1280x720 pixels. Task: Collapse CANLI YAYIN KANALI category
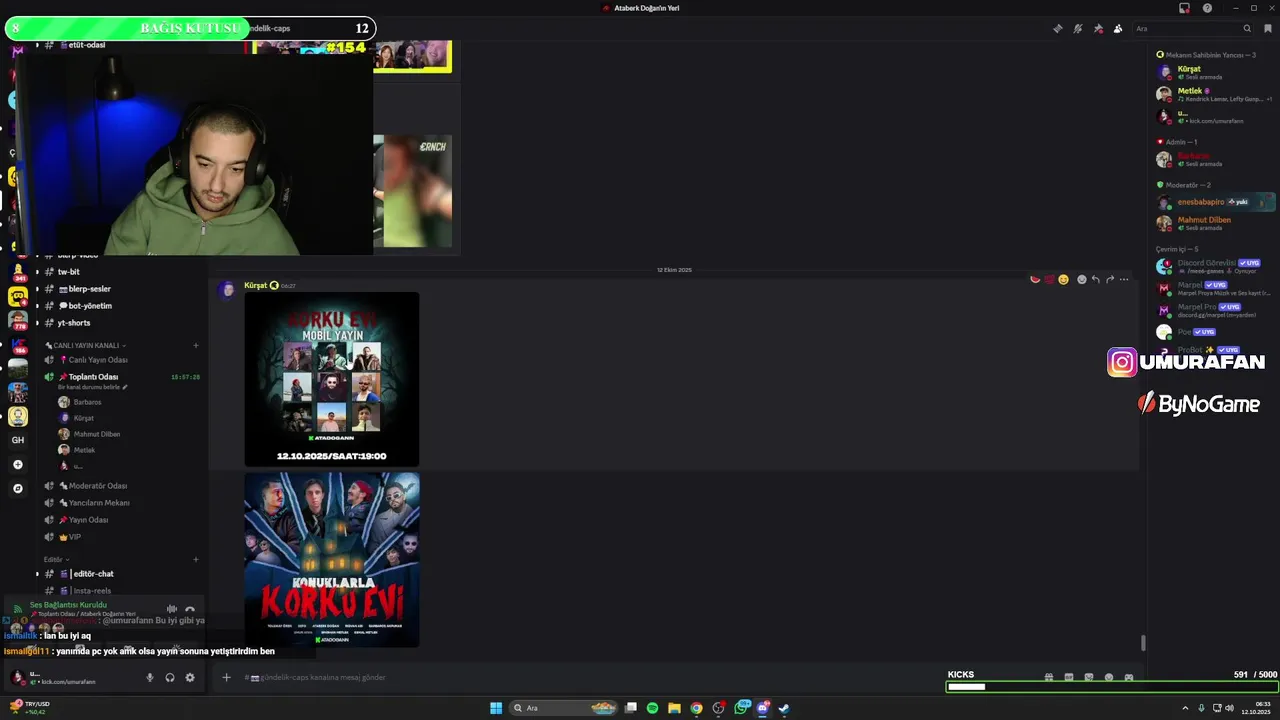(86, 345)
